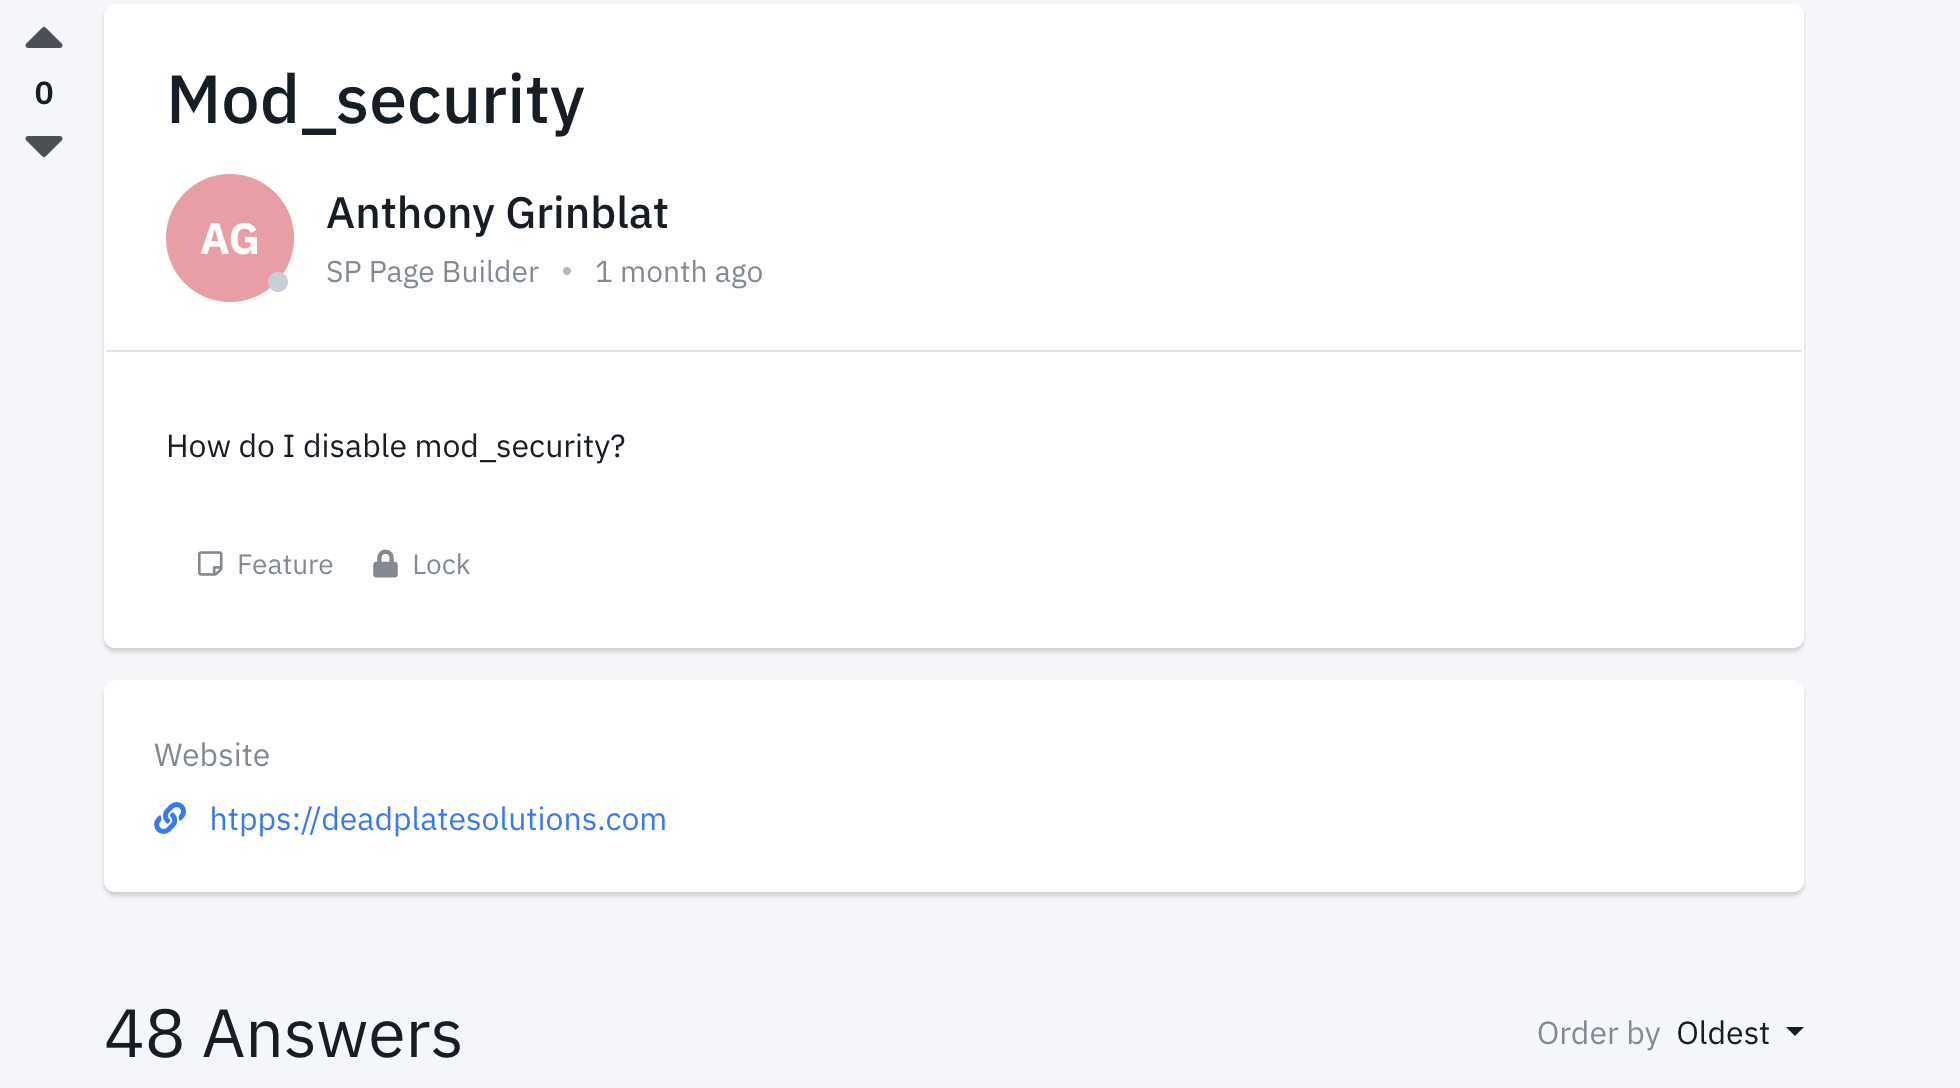Toggle Feature on this question
The height and width of the screenshot is (1088, 1960).
pos(264,564)
